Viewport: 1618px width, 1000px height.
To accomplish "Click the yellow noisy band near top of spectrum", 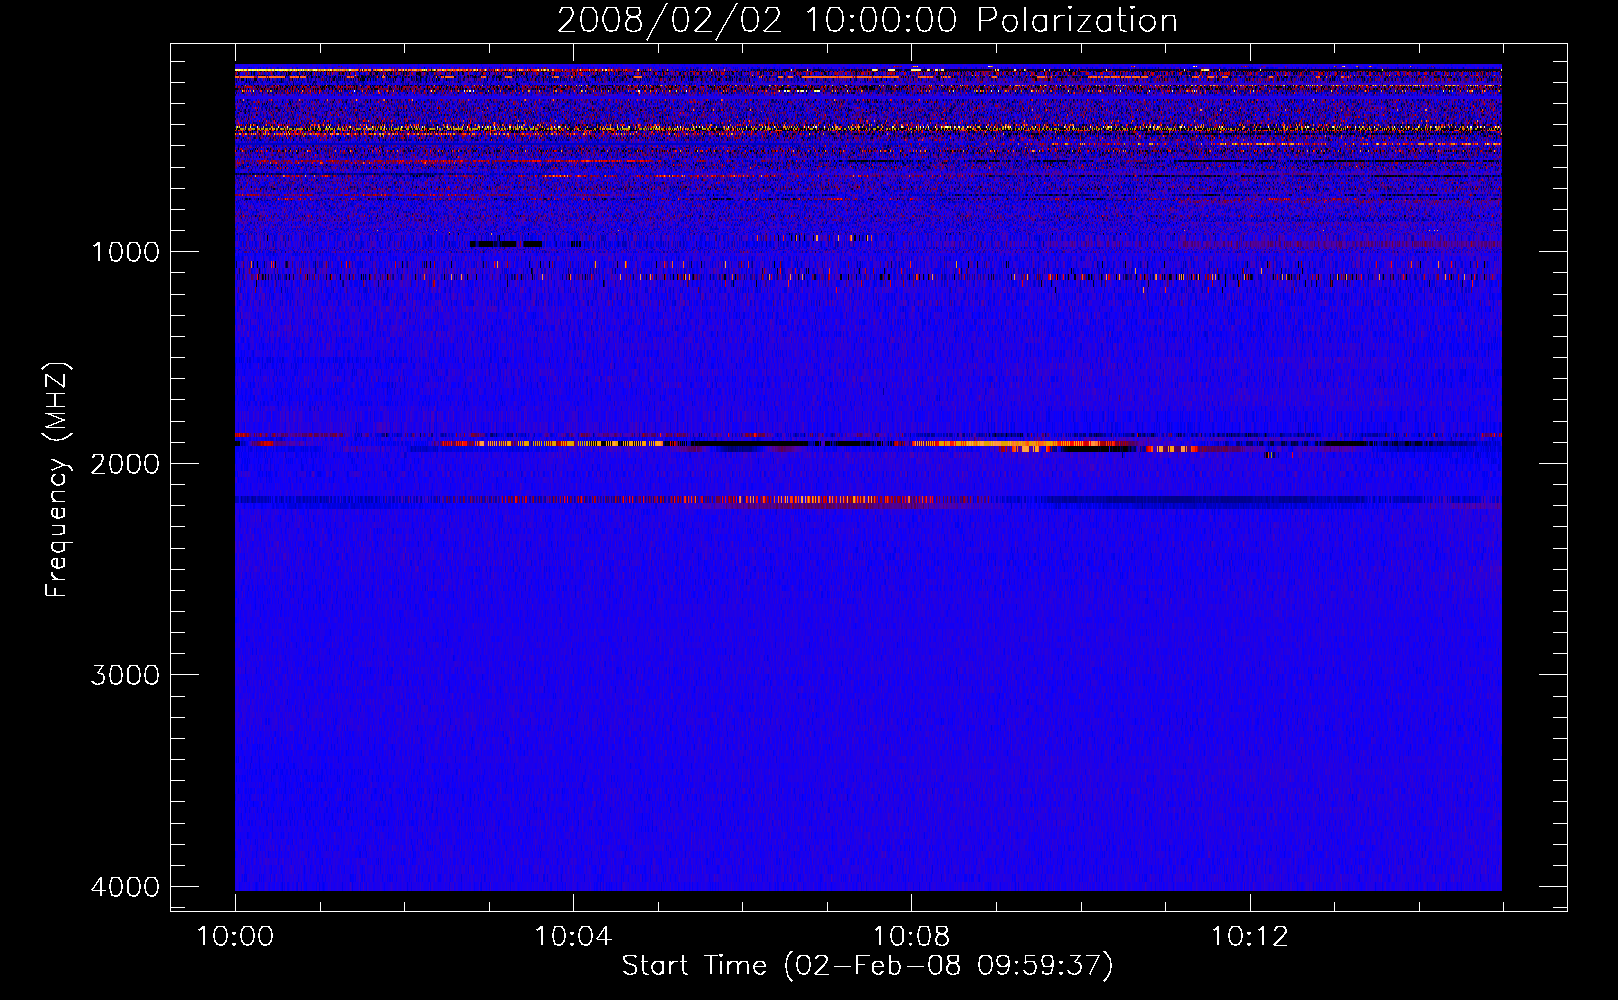I will coord(868,128).
